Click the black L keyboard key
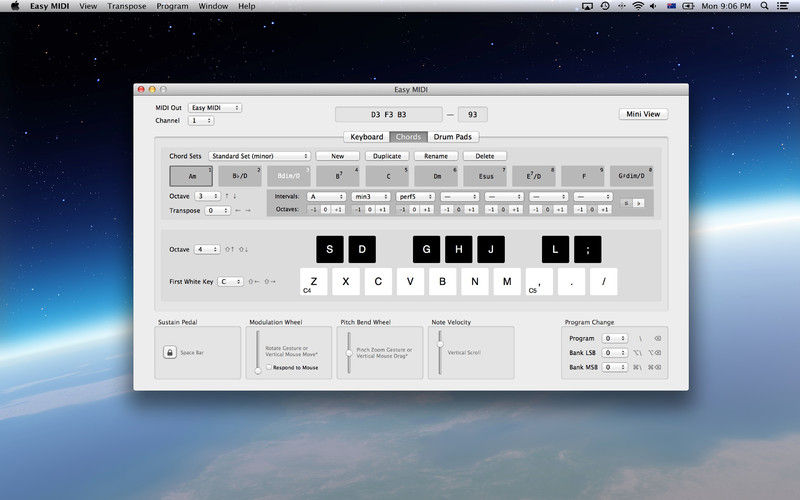The height and width of the screenshot is (500, 800). coord(555,249)
